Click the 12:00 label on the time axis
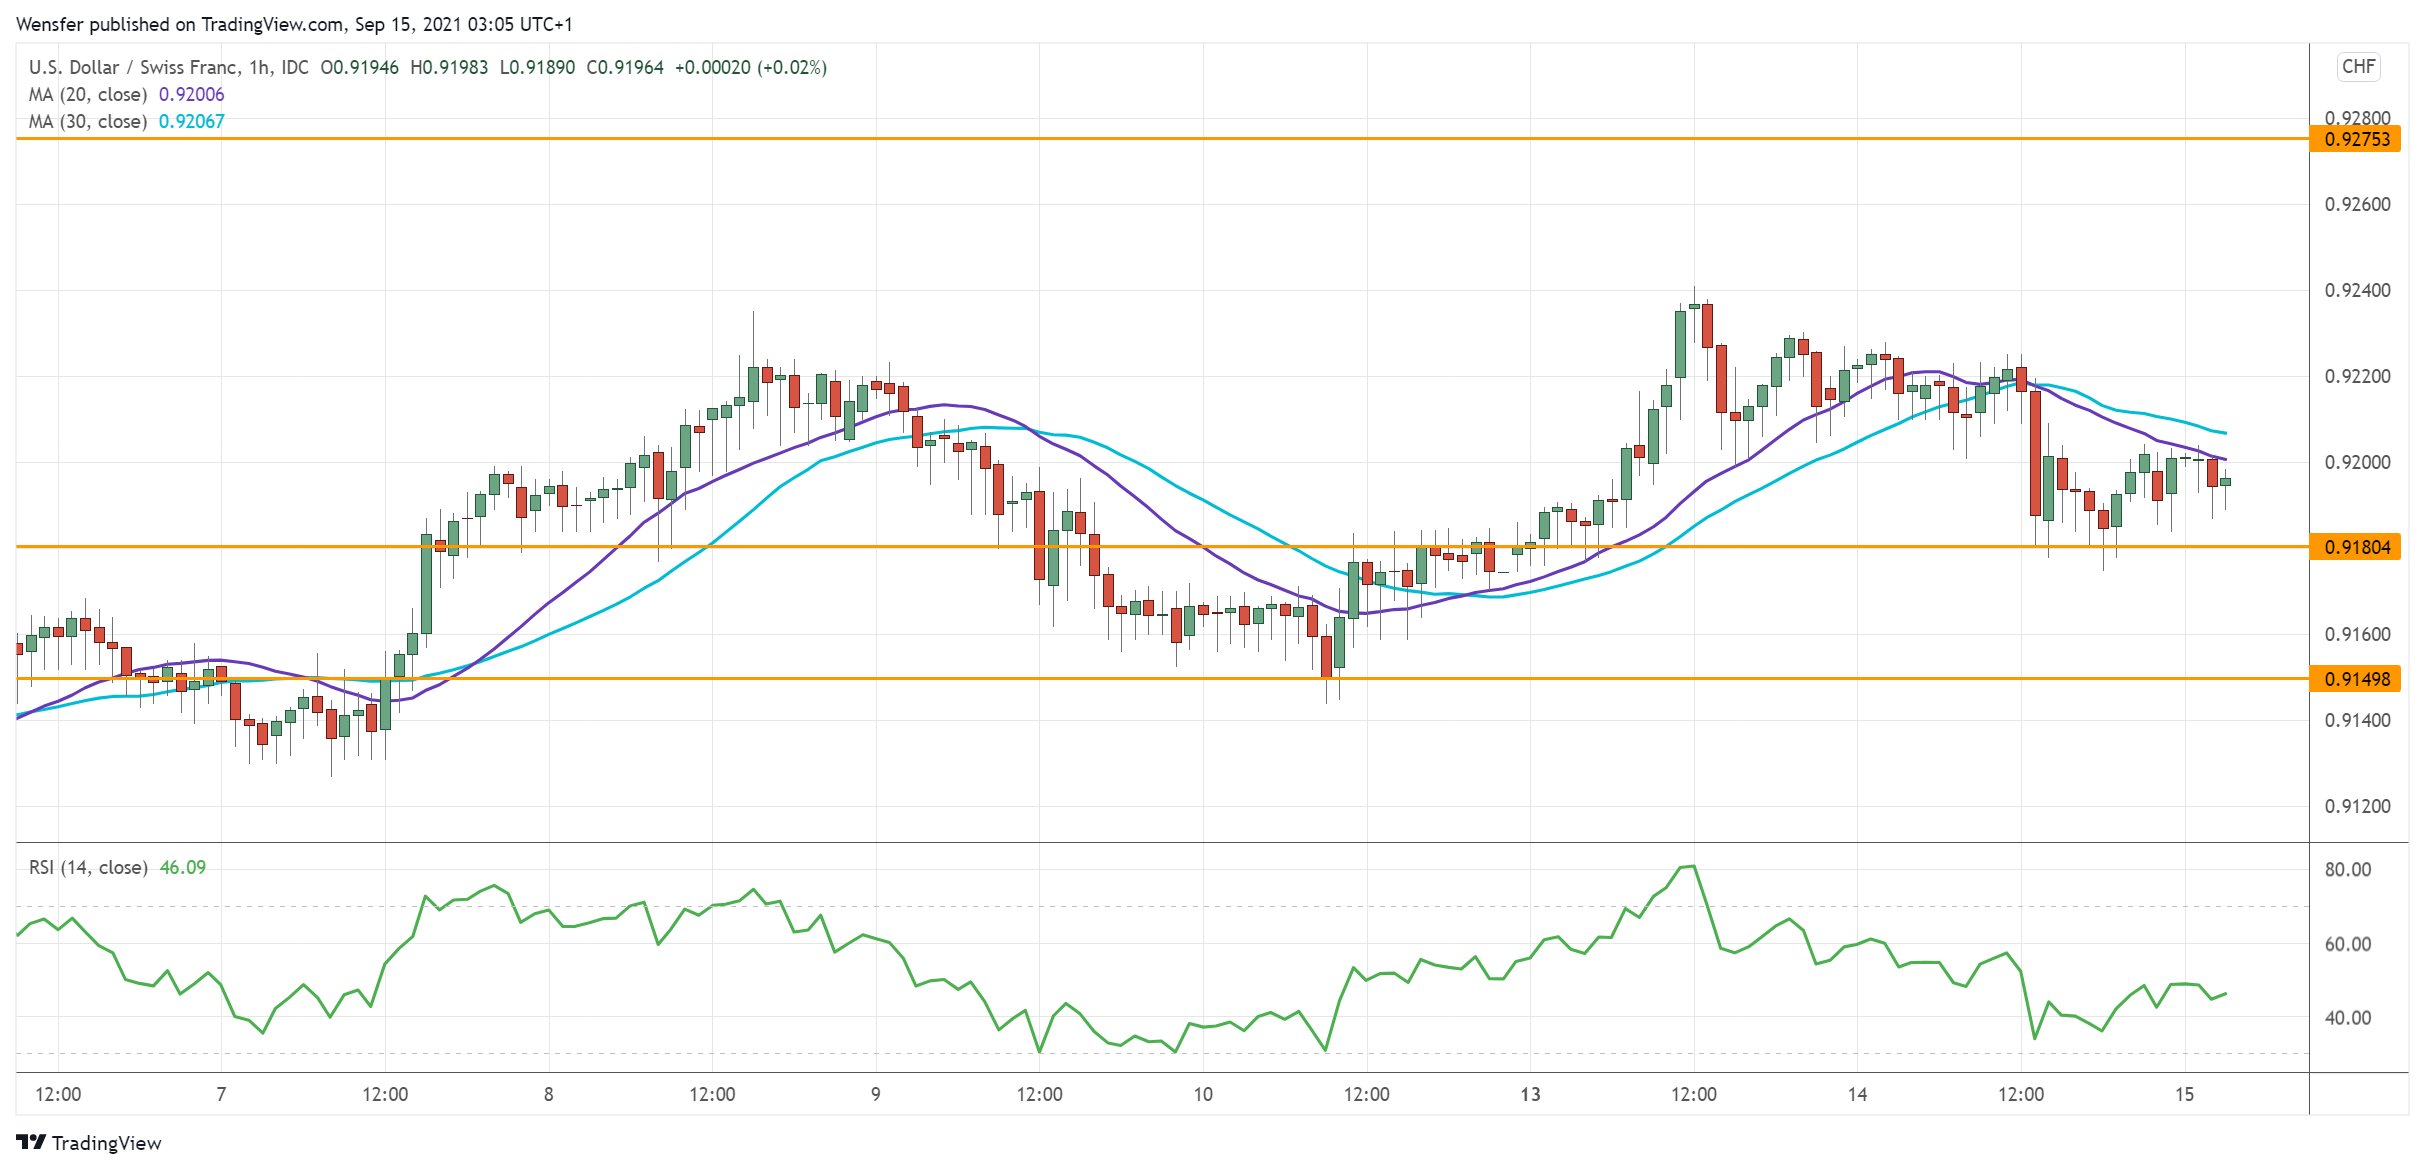 point(60,1095)
